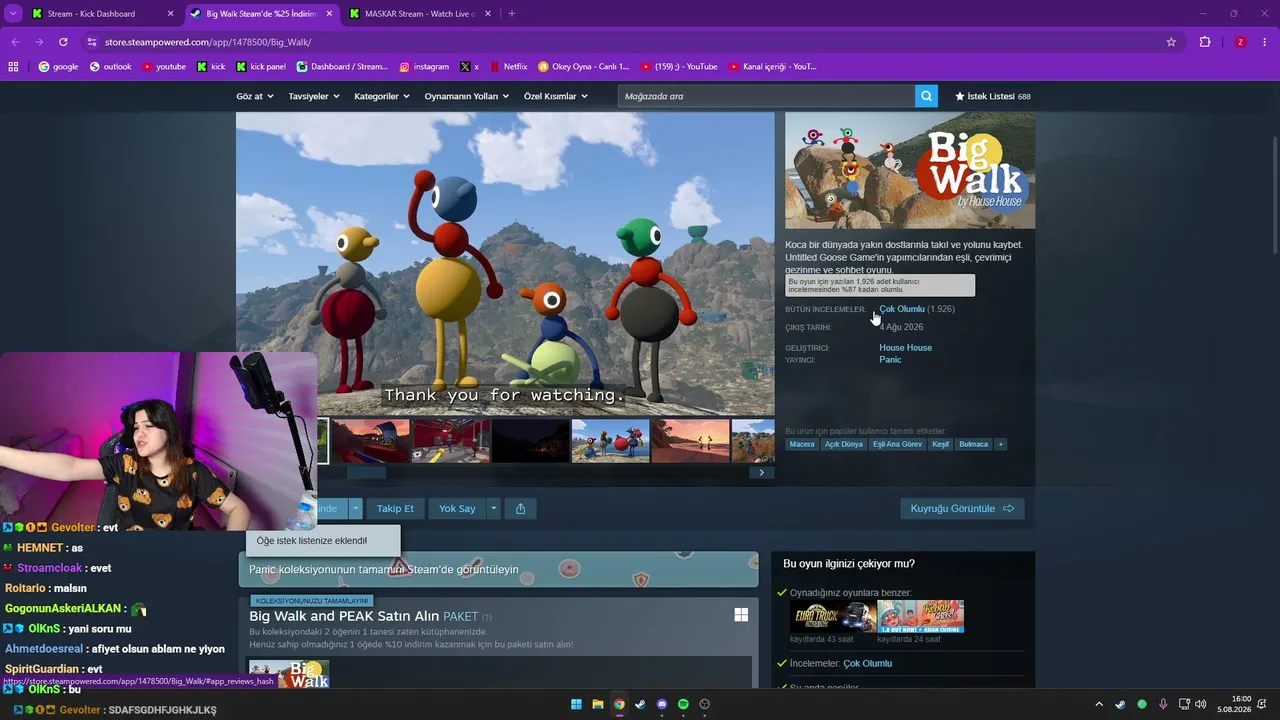Open İstek Listesi wishlist link
The height and width of the screenshot is (720, 1280).
(x=993, y=96)
